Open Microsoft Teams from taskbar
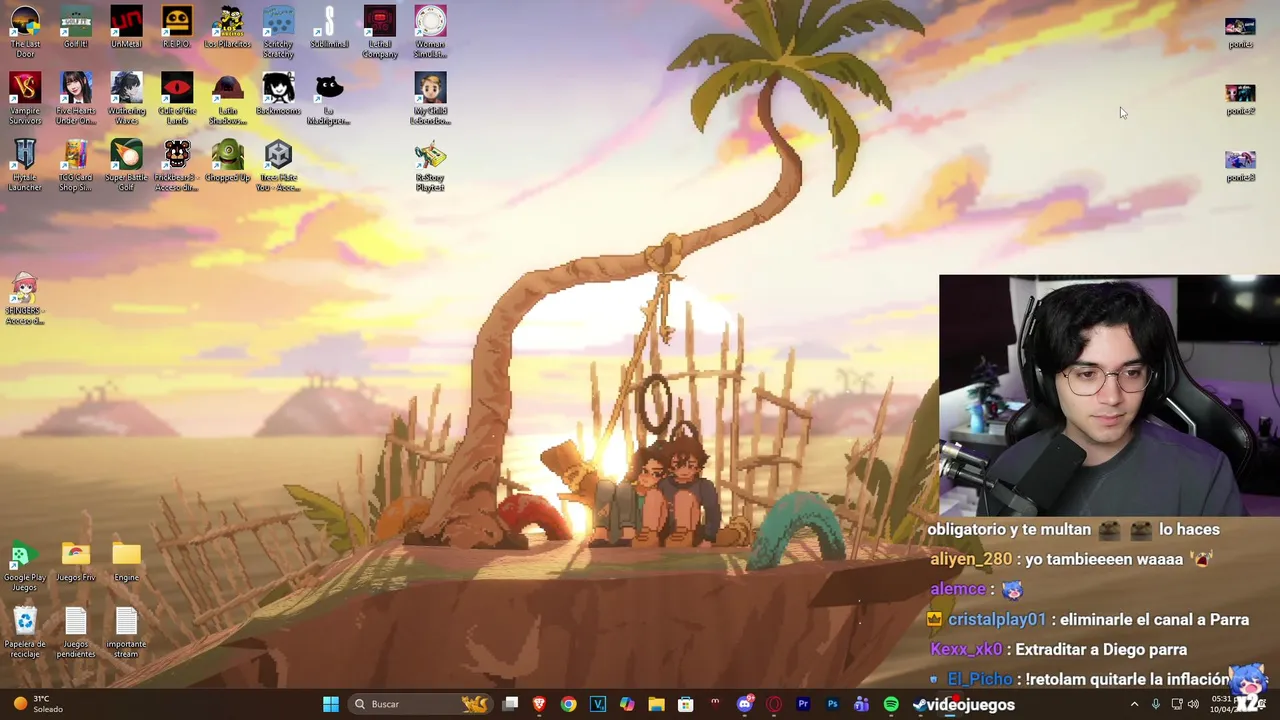Screen dimensions: 1280x720 tap(861, 704)
